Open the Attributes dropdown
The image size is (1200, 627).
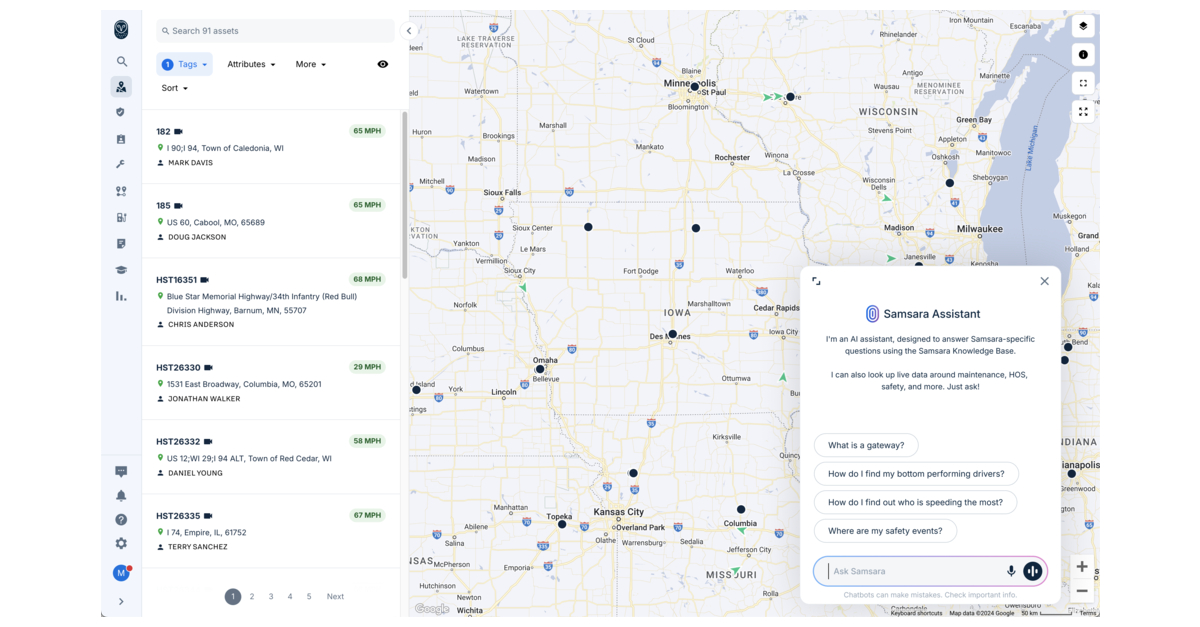point(251,64)
